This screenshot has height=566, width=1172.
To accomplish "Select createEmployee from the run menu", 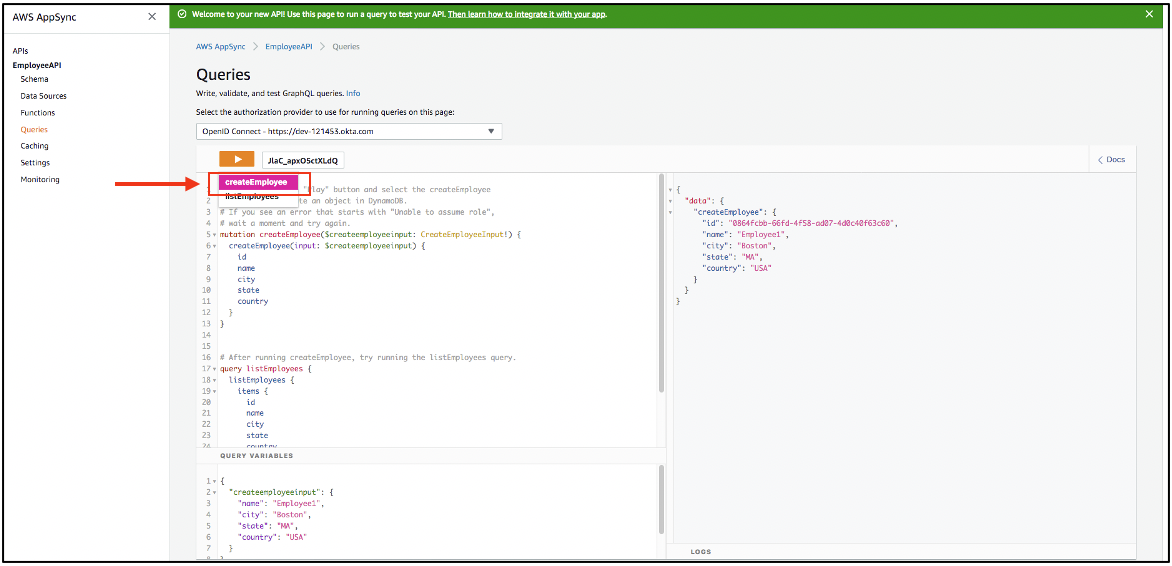I will coord(256,182).
